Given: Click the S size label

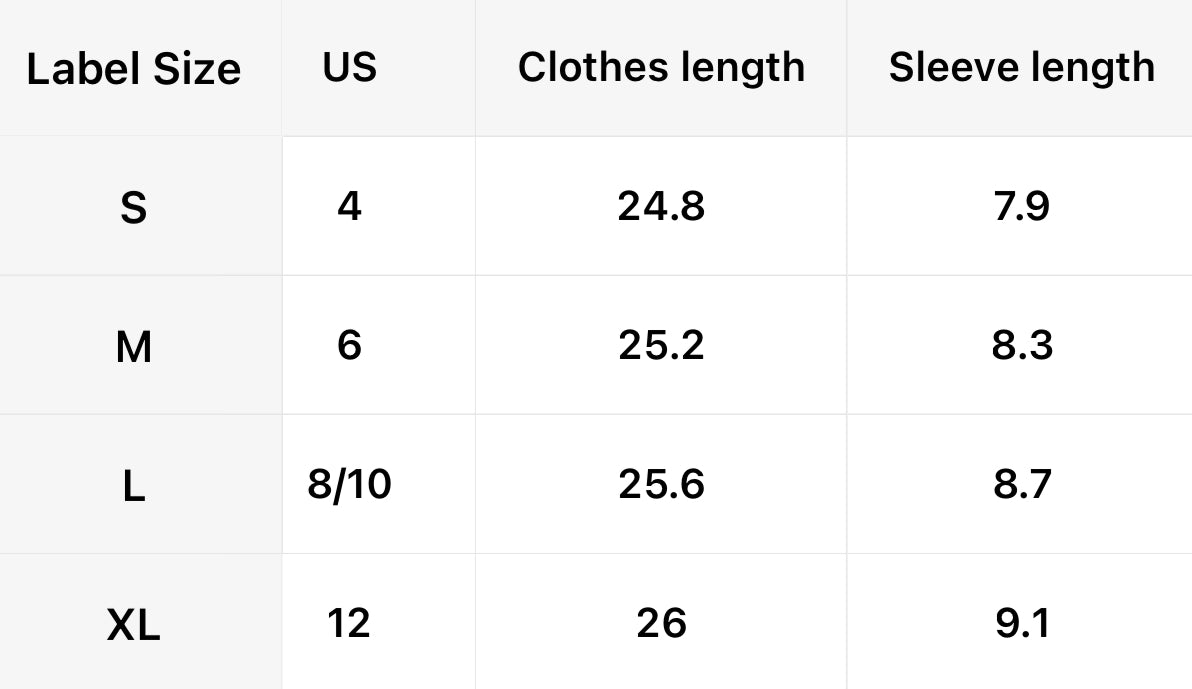Looking at the screenshot, I should click(133, 208).
